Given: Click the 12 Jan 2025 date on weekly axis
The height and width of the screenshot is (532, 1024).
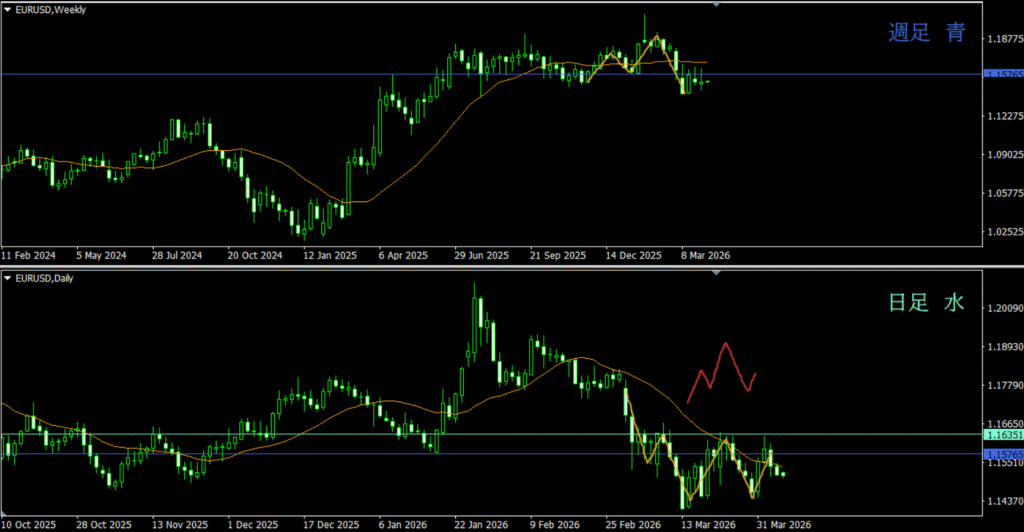Looking at the screenshot, I should point(331,255).
